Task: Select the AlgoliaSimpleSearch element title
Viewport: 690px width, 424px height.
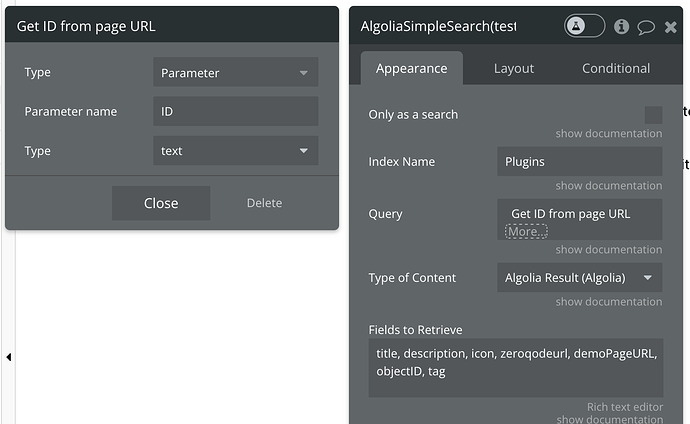Action: tap(438, 26)
